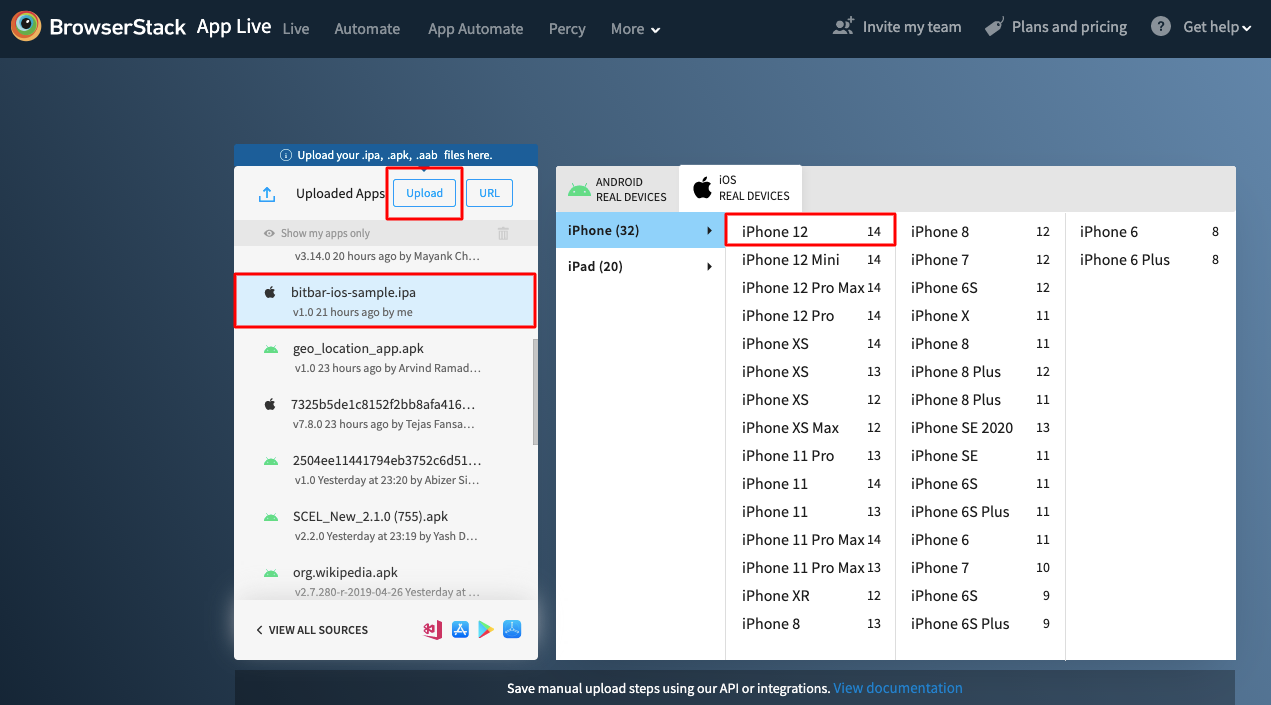
Task: Switch to iOS REAL DEVICES tab
Action: [740, 187]
